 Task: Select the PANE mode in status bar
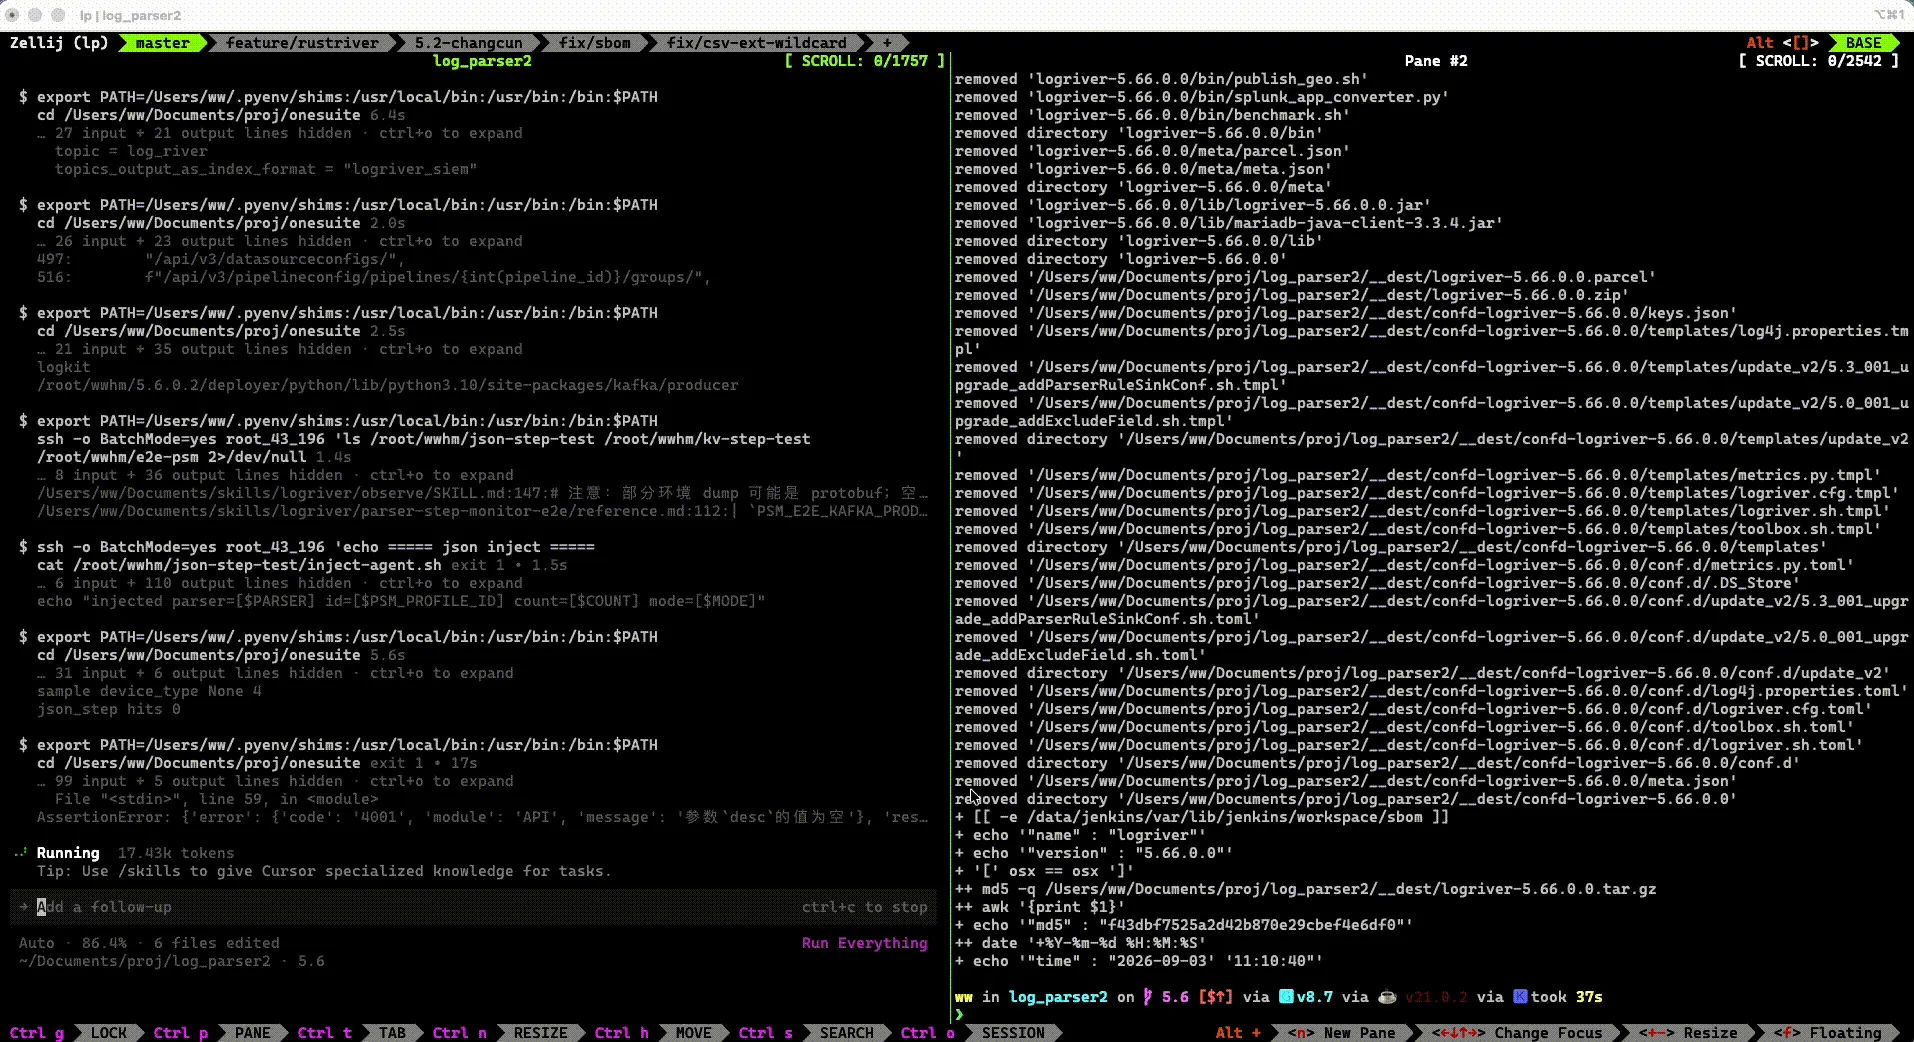pos(252,1033)
